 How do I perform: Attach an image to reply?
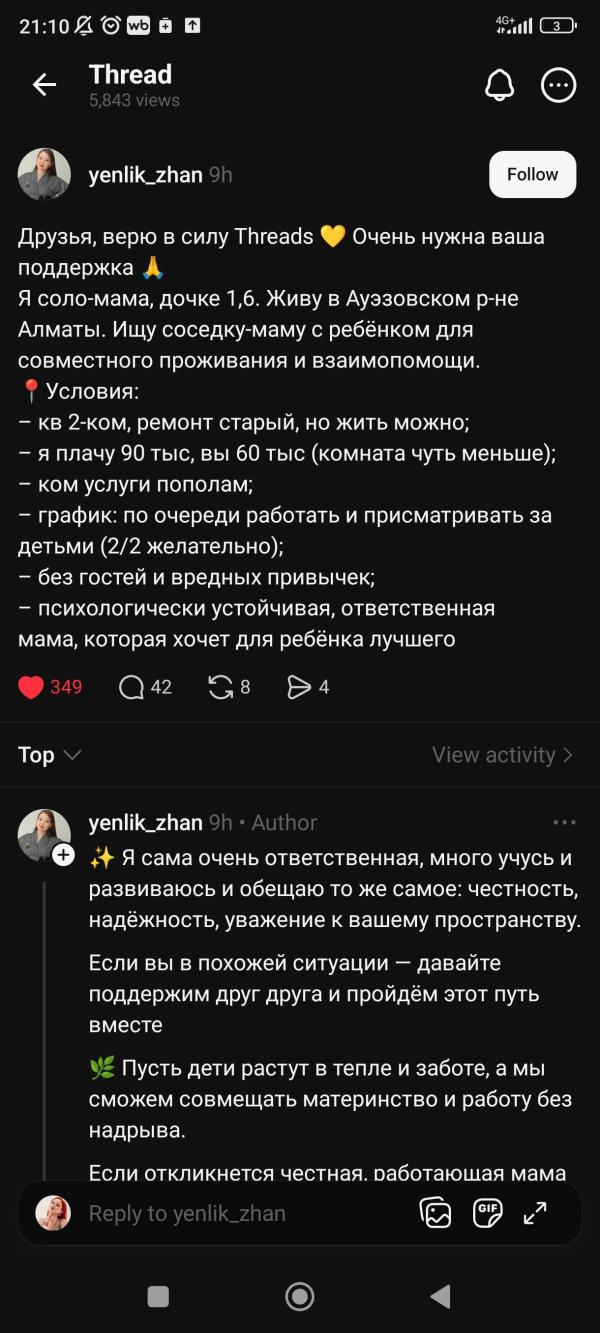(x=436, y=1213)
